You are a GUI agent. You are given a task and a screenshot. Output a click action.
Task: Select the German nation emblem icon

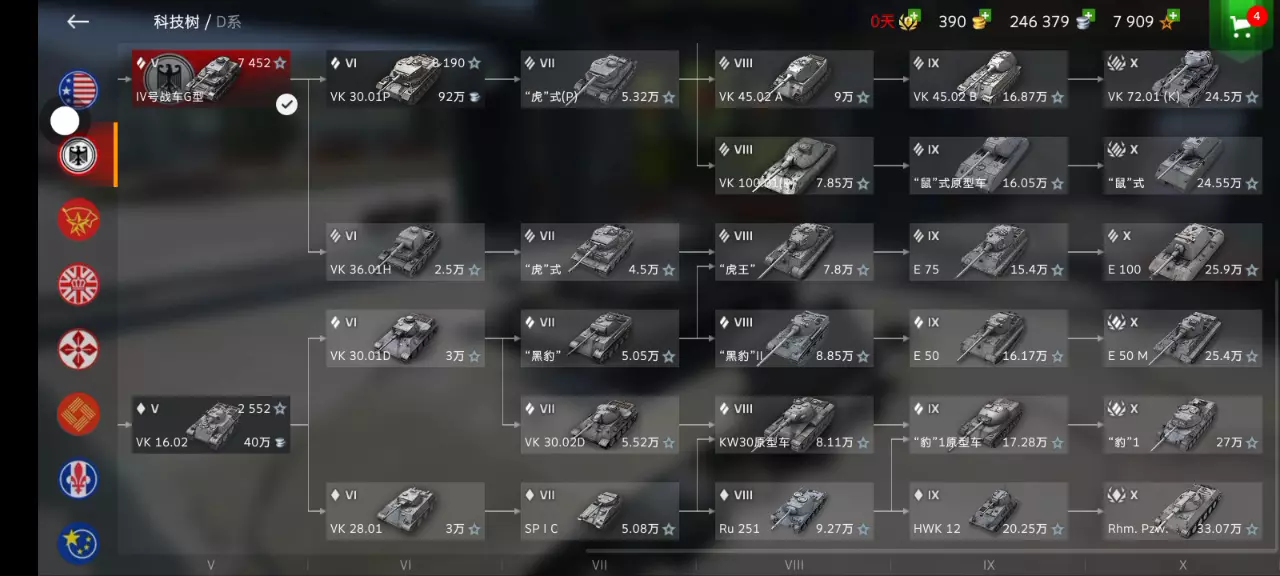point(78,155)
